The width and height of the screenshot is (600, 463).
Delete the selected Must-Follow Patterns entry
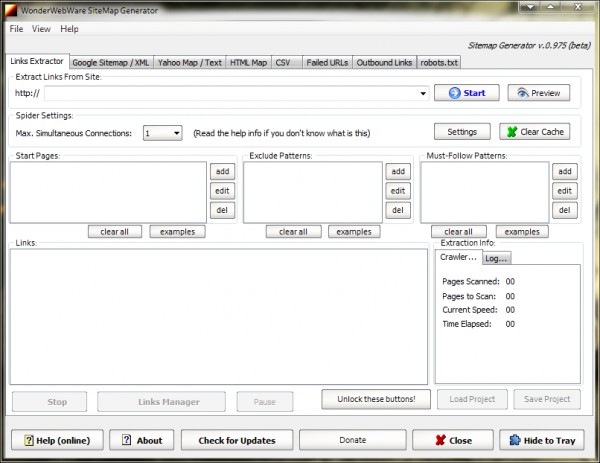point(565,210)
